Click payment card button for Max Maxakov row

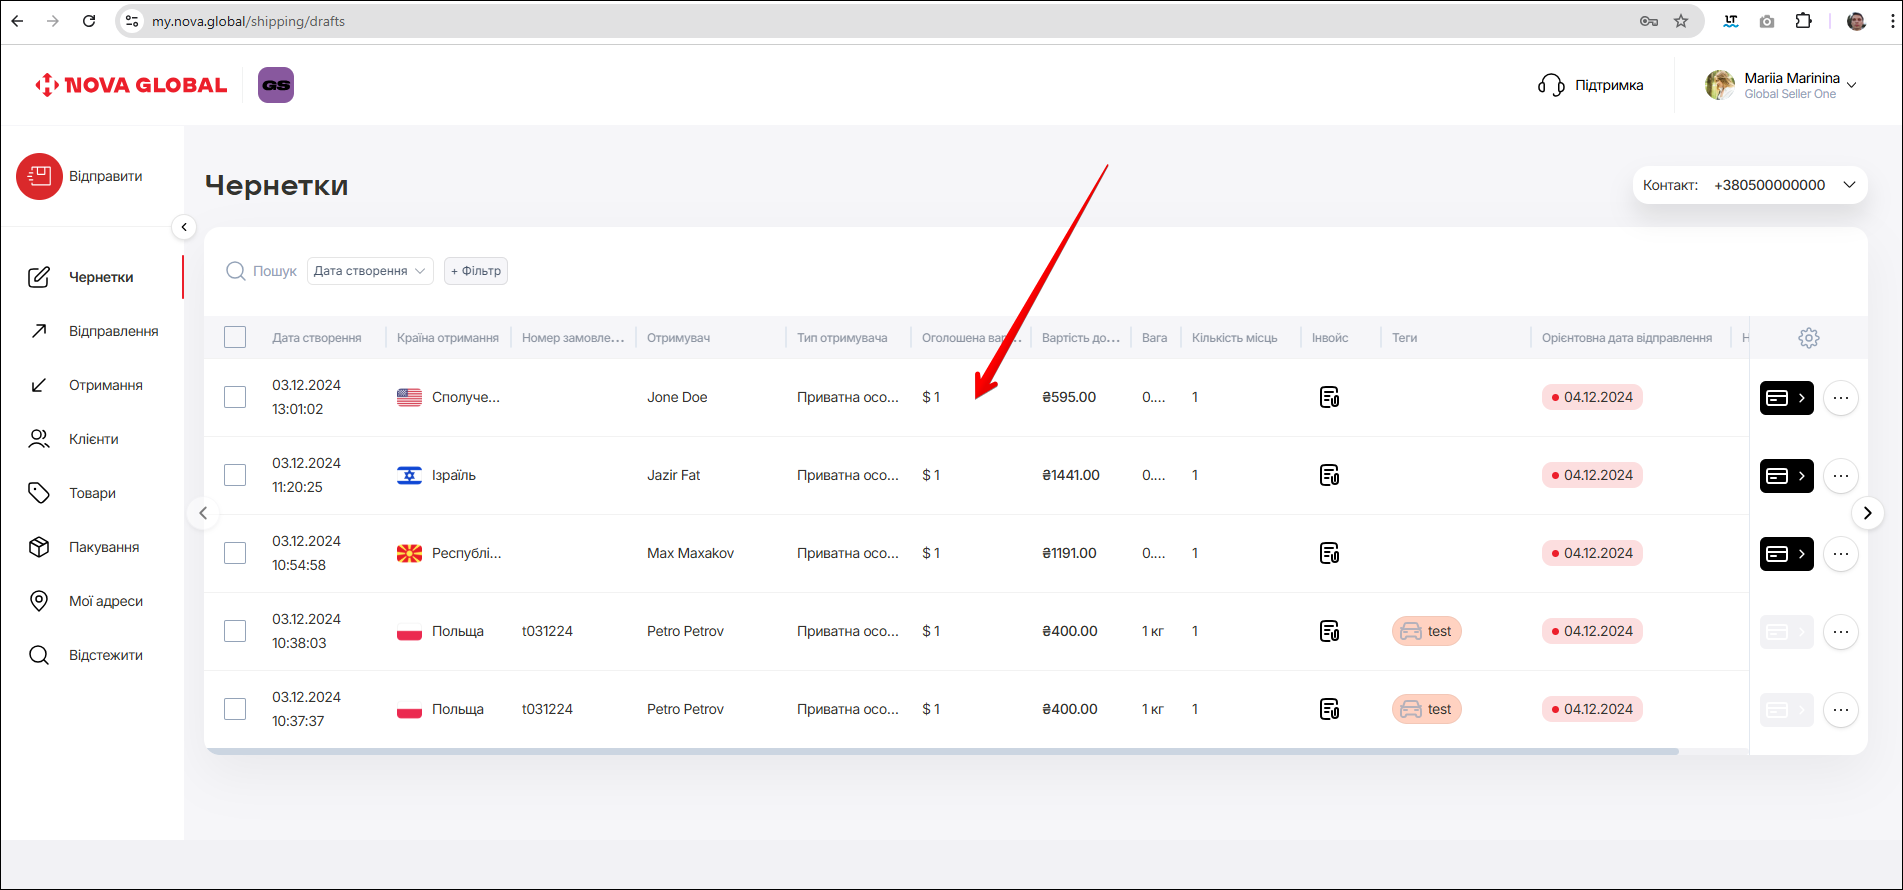pyautogui.click(x=1786, y=554)
